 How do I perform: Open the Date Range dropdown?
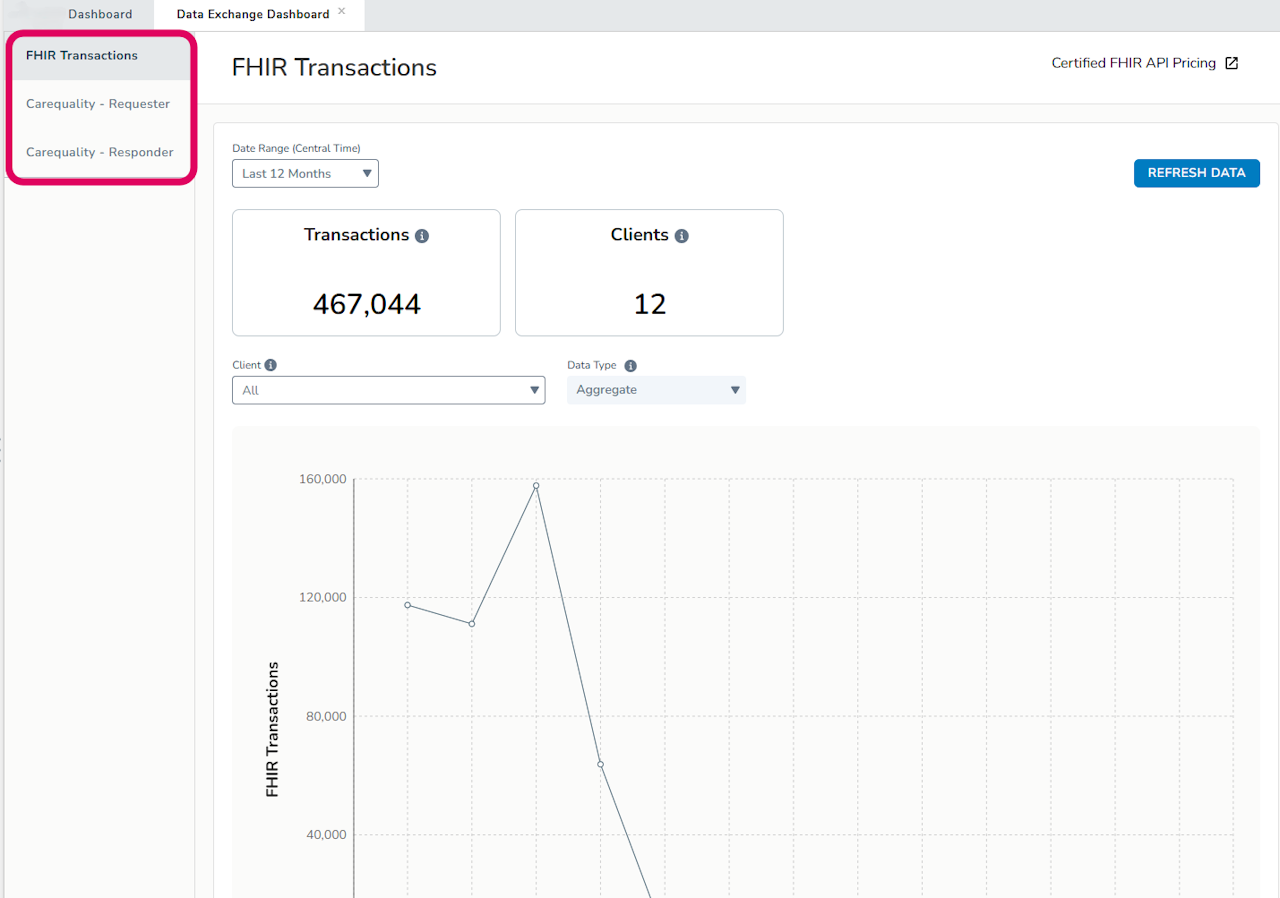pos(305,173)
